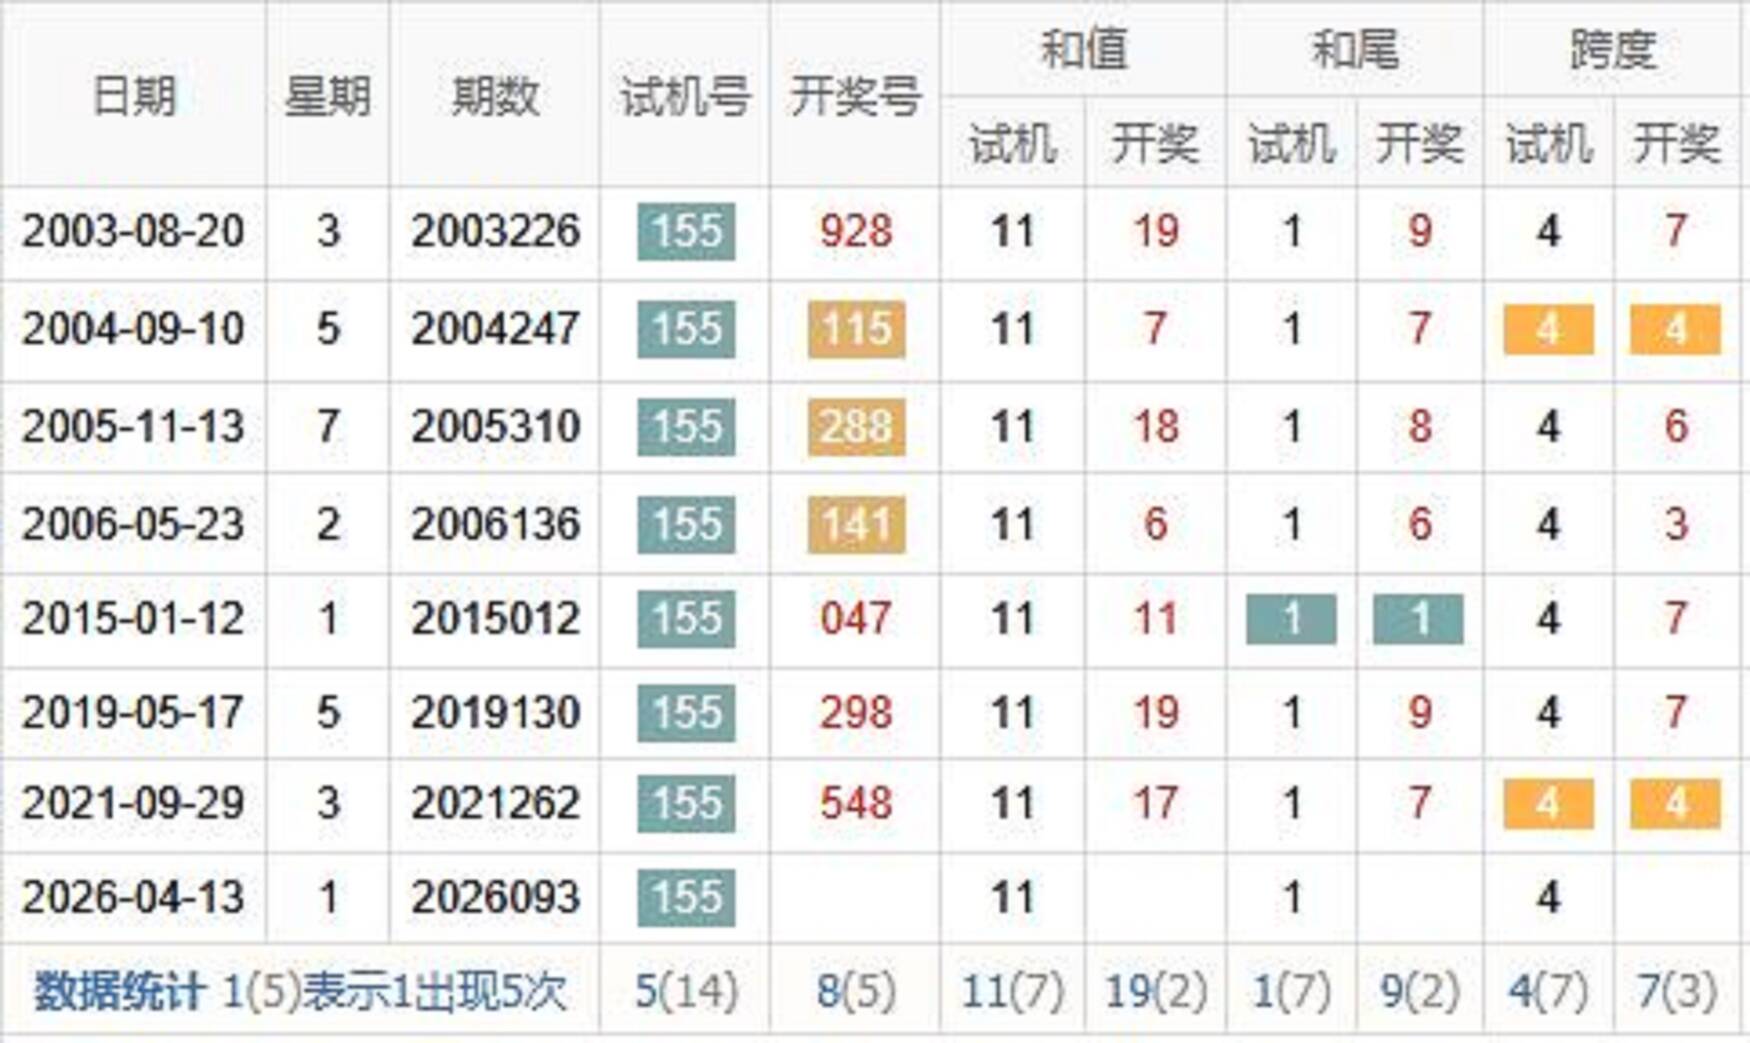This screenshot has width=1750, height=1043.
Task: Click the red winning number 047
Action: [x=856, y=619]
